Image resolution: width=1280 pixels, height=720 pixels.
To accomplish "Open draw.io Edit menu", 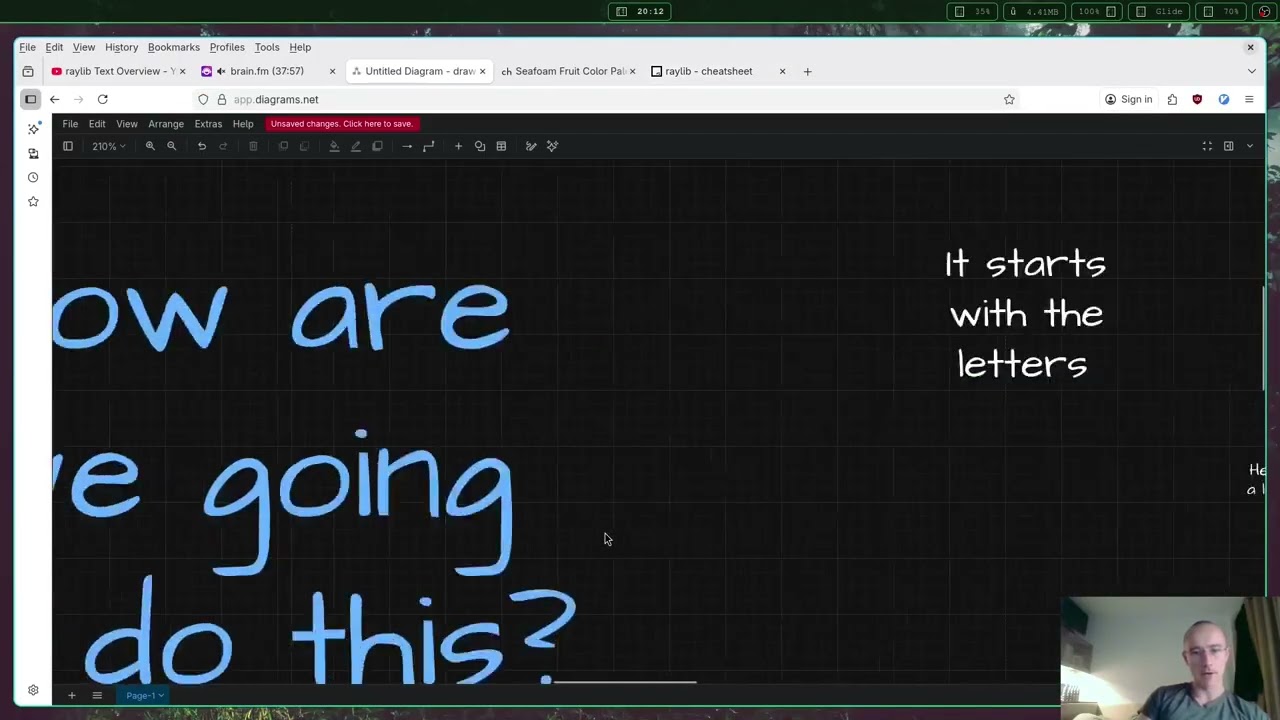I will (x=97, y=124).
